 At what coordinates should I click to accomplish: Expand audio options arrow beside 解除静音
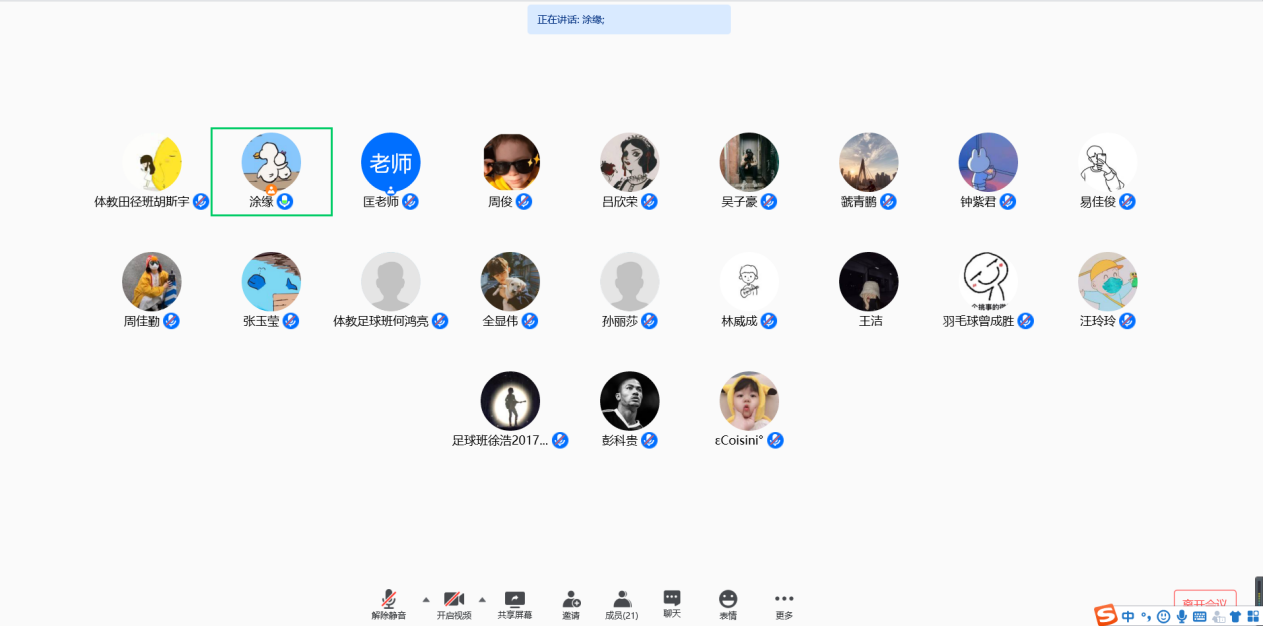point(426,600)
